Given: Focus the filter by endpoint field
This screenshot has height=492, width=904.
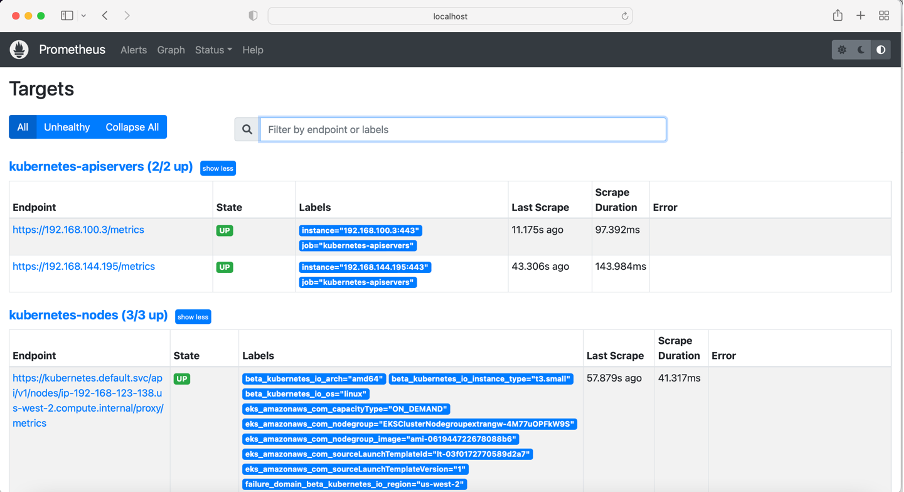Looking at the screenshot, I should pyautogui.click(x=463, y=129).
